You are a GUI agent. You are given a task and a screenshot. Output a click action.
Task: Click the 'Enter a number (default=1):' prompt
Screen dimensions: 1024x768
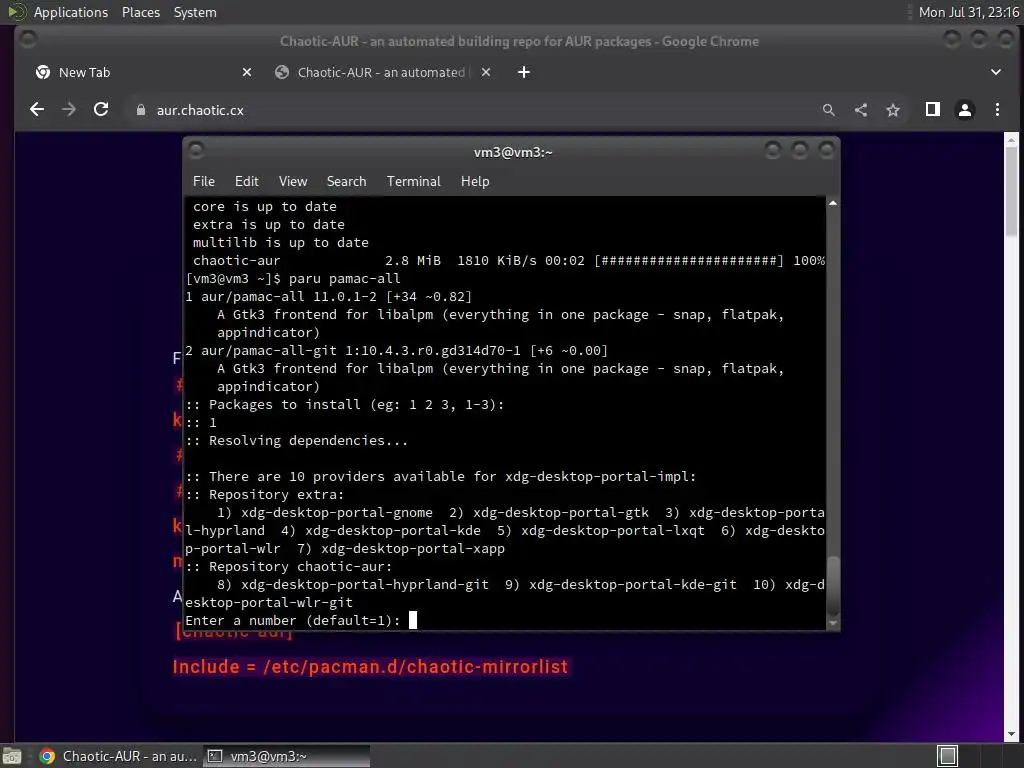pos(293,620)
